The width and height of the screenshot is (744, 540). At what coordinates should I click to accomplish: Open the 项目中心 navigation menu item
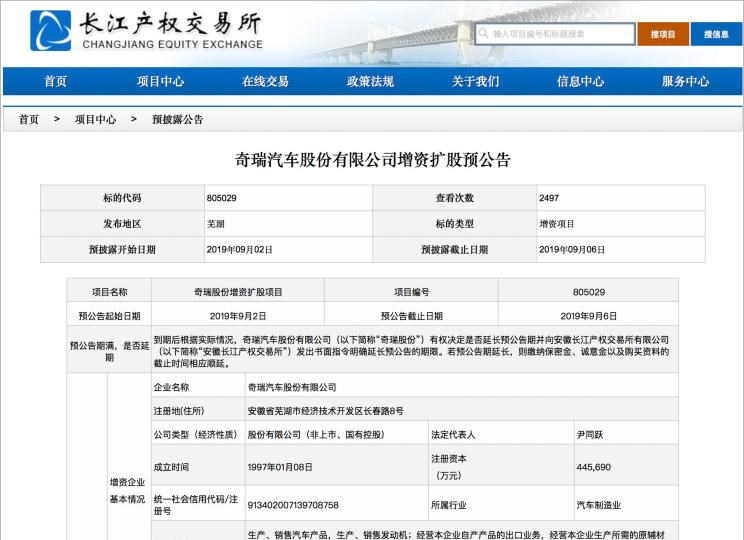click(160, 81)
